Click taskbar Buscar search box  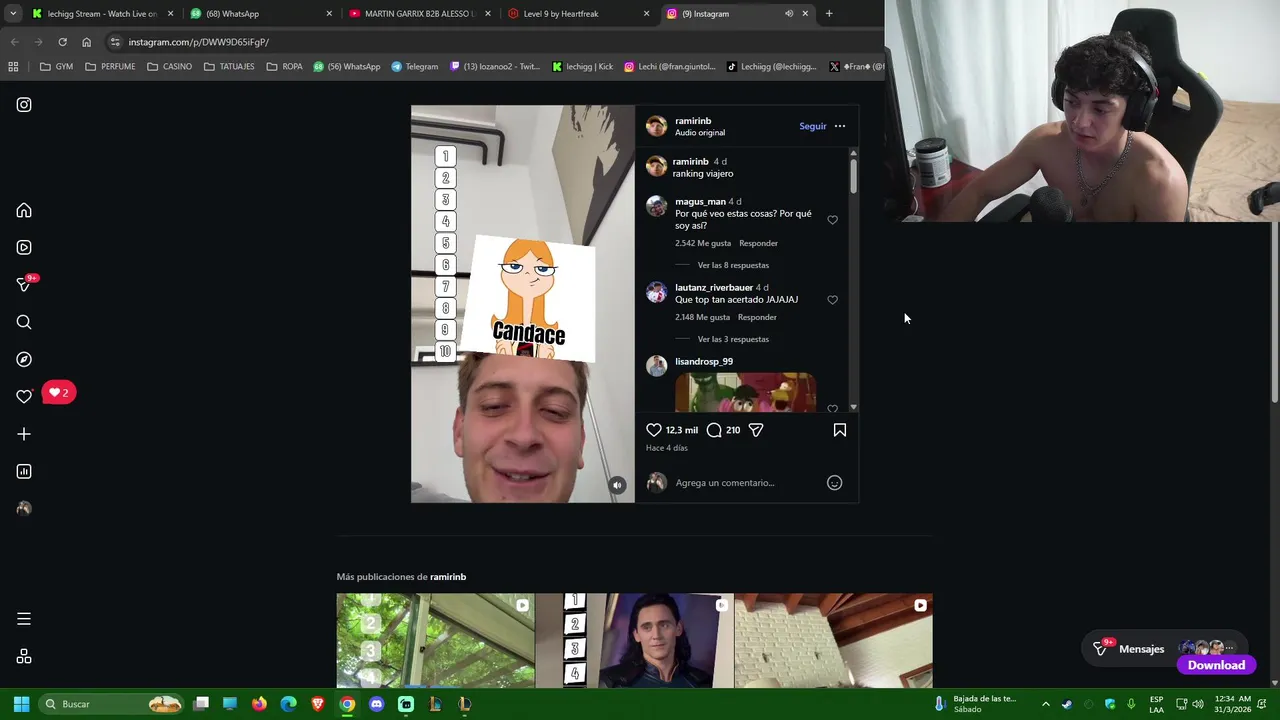click(112, 704)
